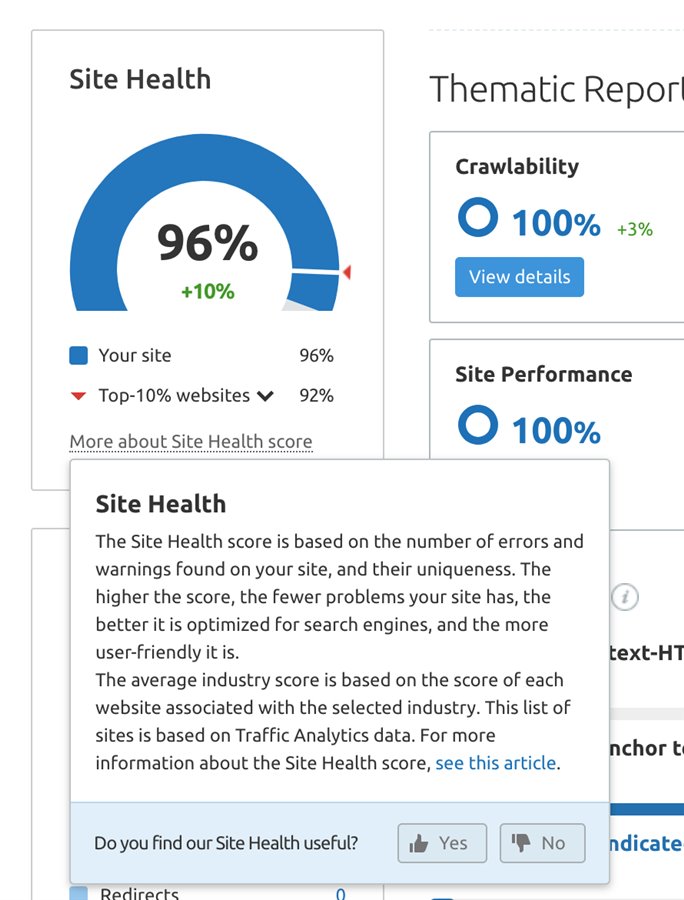Viewport: 684px width, 900px height.
Task: Click the Site Performance 100% score value
Action: point(556,431)
